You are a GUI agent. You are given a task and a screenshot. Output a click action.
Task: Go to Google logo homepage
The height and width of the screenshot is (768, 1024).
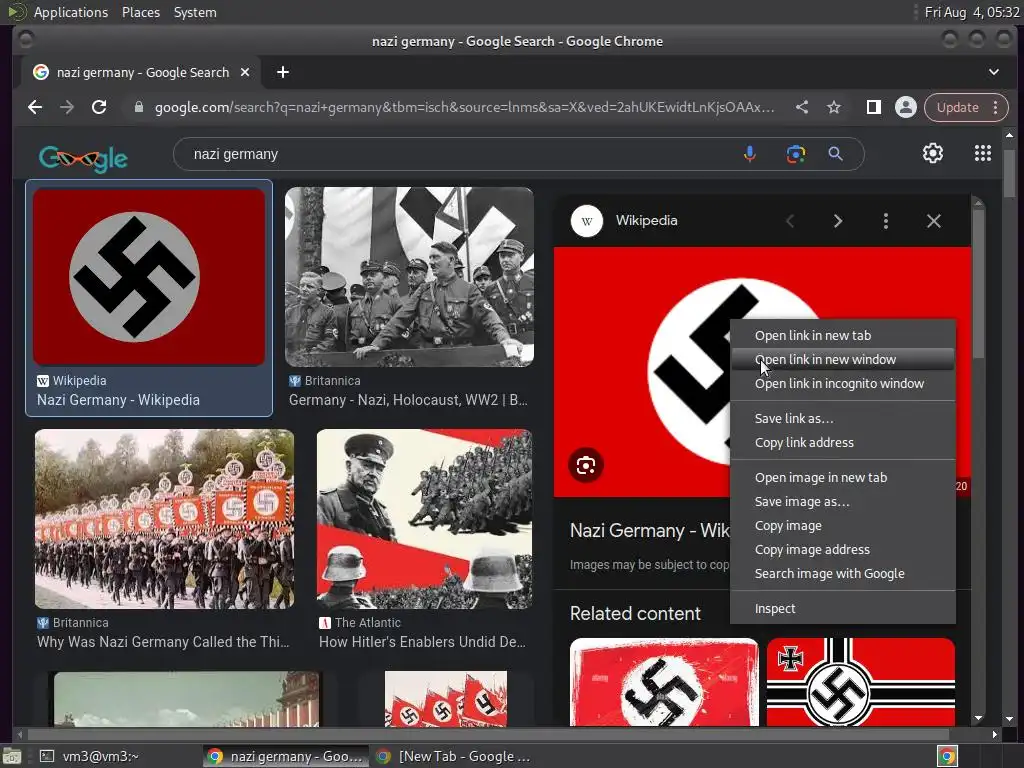pyautogui.click(x=83, y=157)
